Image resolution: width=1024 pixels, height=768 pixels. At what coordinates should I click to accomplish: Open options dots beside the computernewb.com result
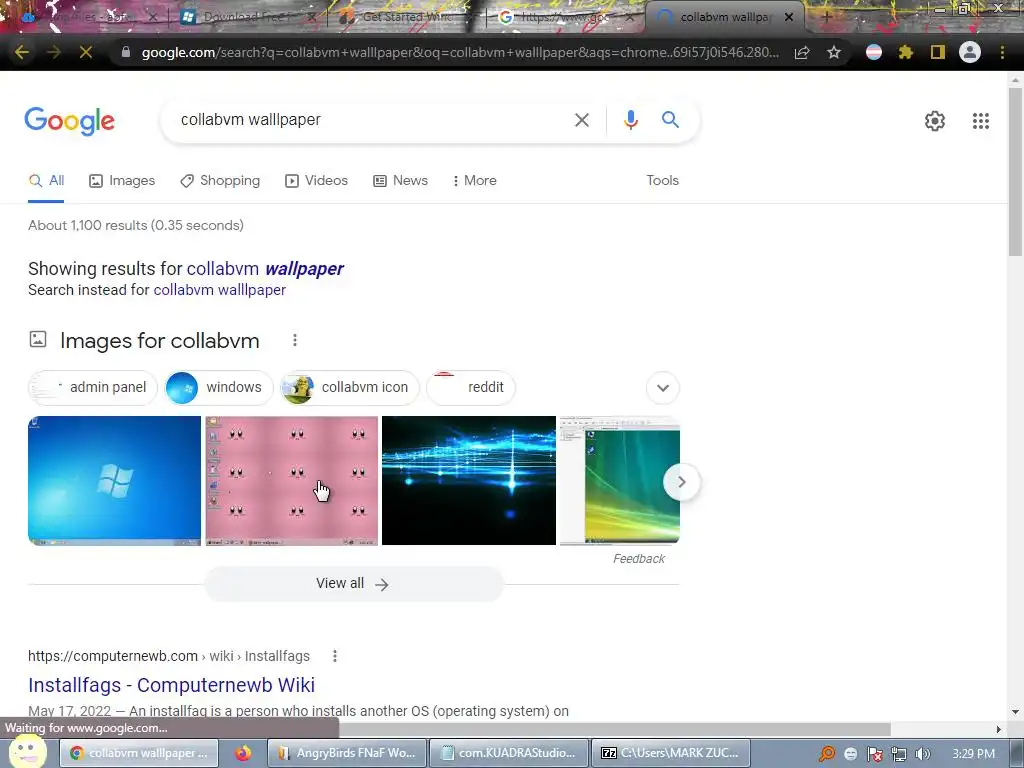pyautogui.click(x=335, y=656)
